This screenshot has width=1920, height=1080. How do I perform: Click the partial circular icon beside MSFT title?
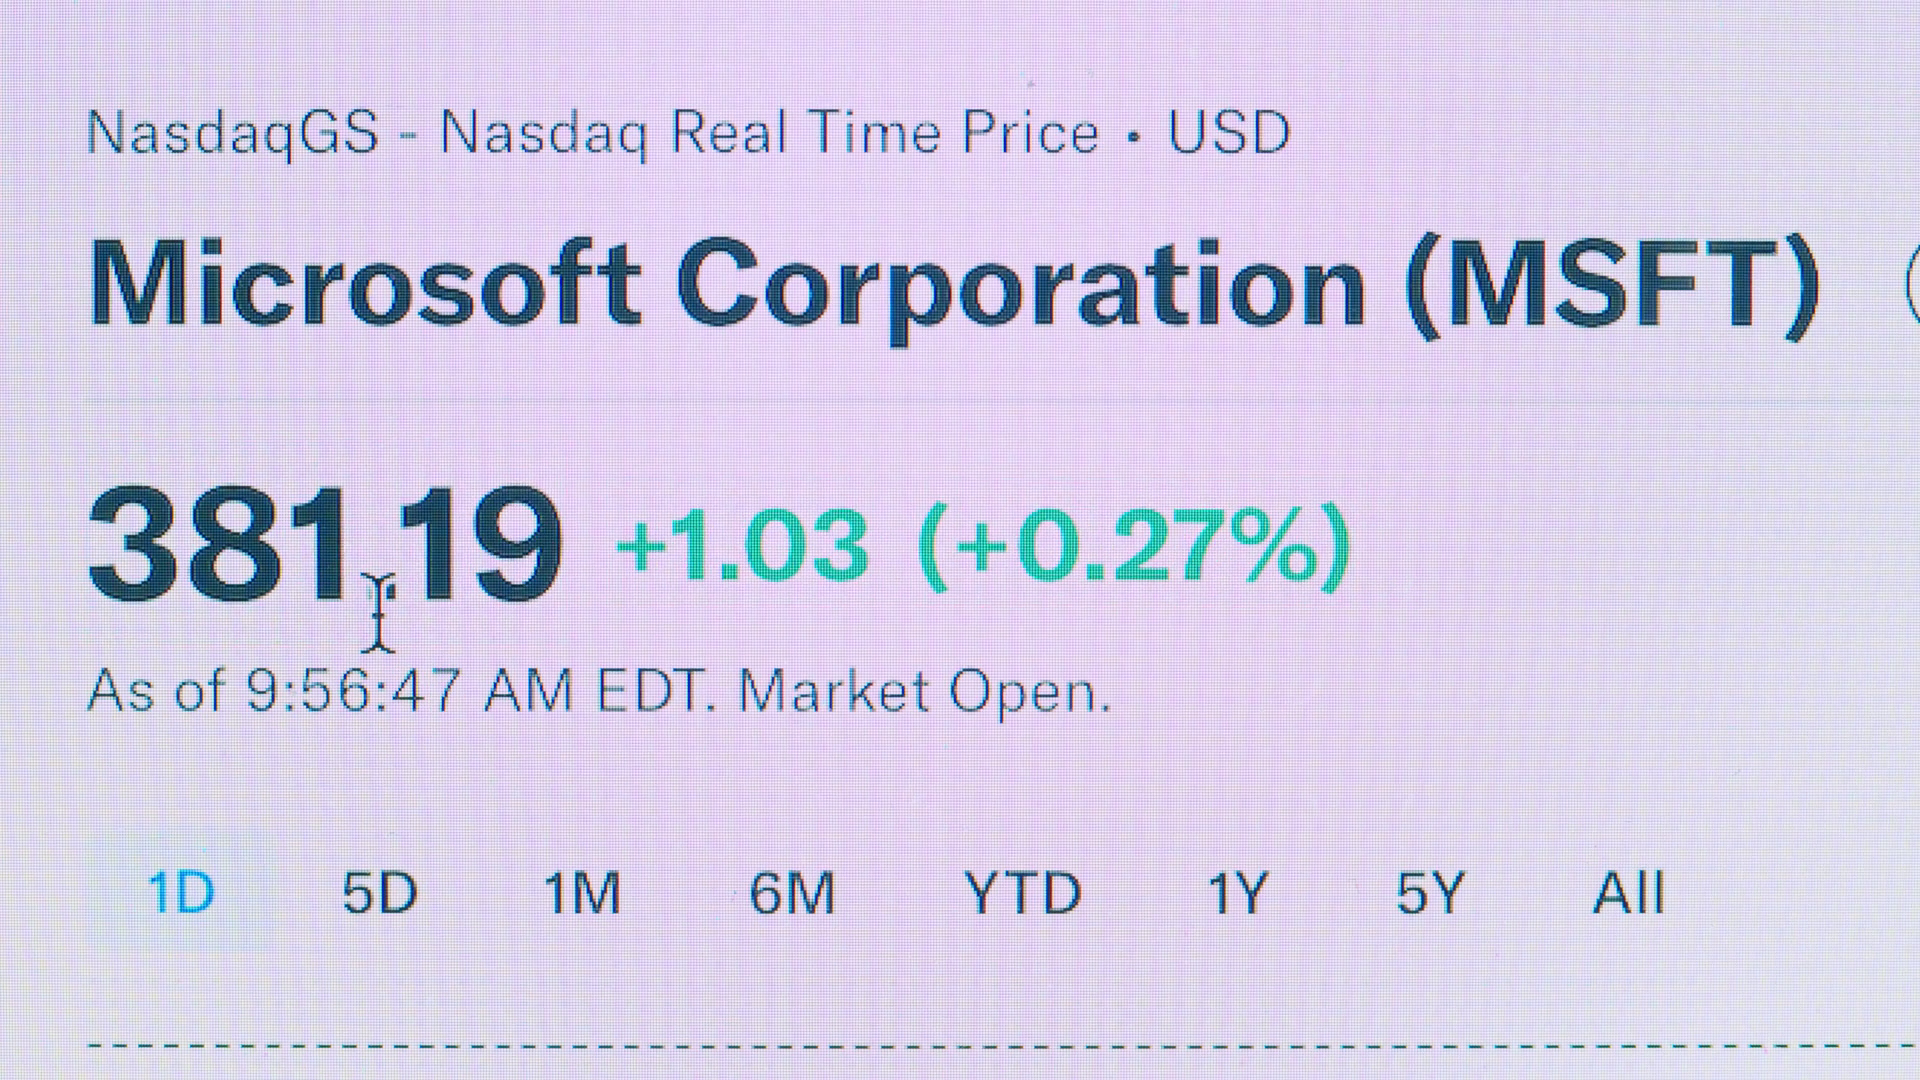click(x=1911, y=285)
